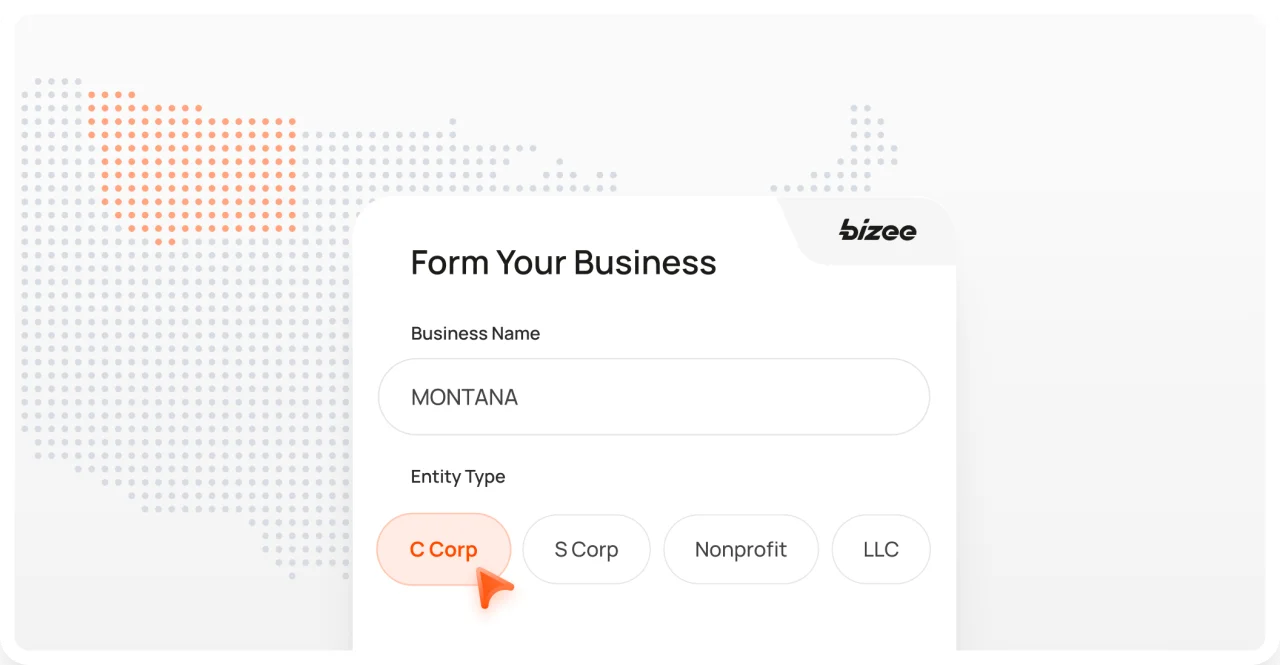Viewport: 1280px width, 665px height.
Task: Click the MONTANA placeholder text
Action: (464, 396)
